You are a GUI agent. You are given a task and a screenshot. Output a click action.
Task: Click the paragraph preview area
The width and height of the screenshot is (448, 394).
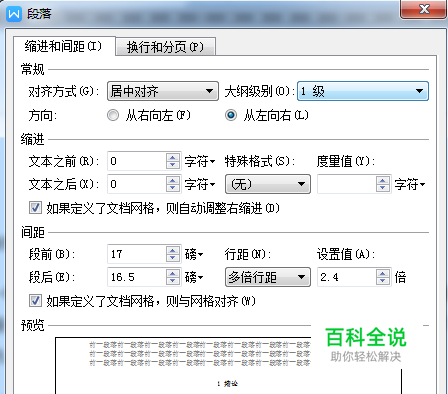point(229,366)
